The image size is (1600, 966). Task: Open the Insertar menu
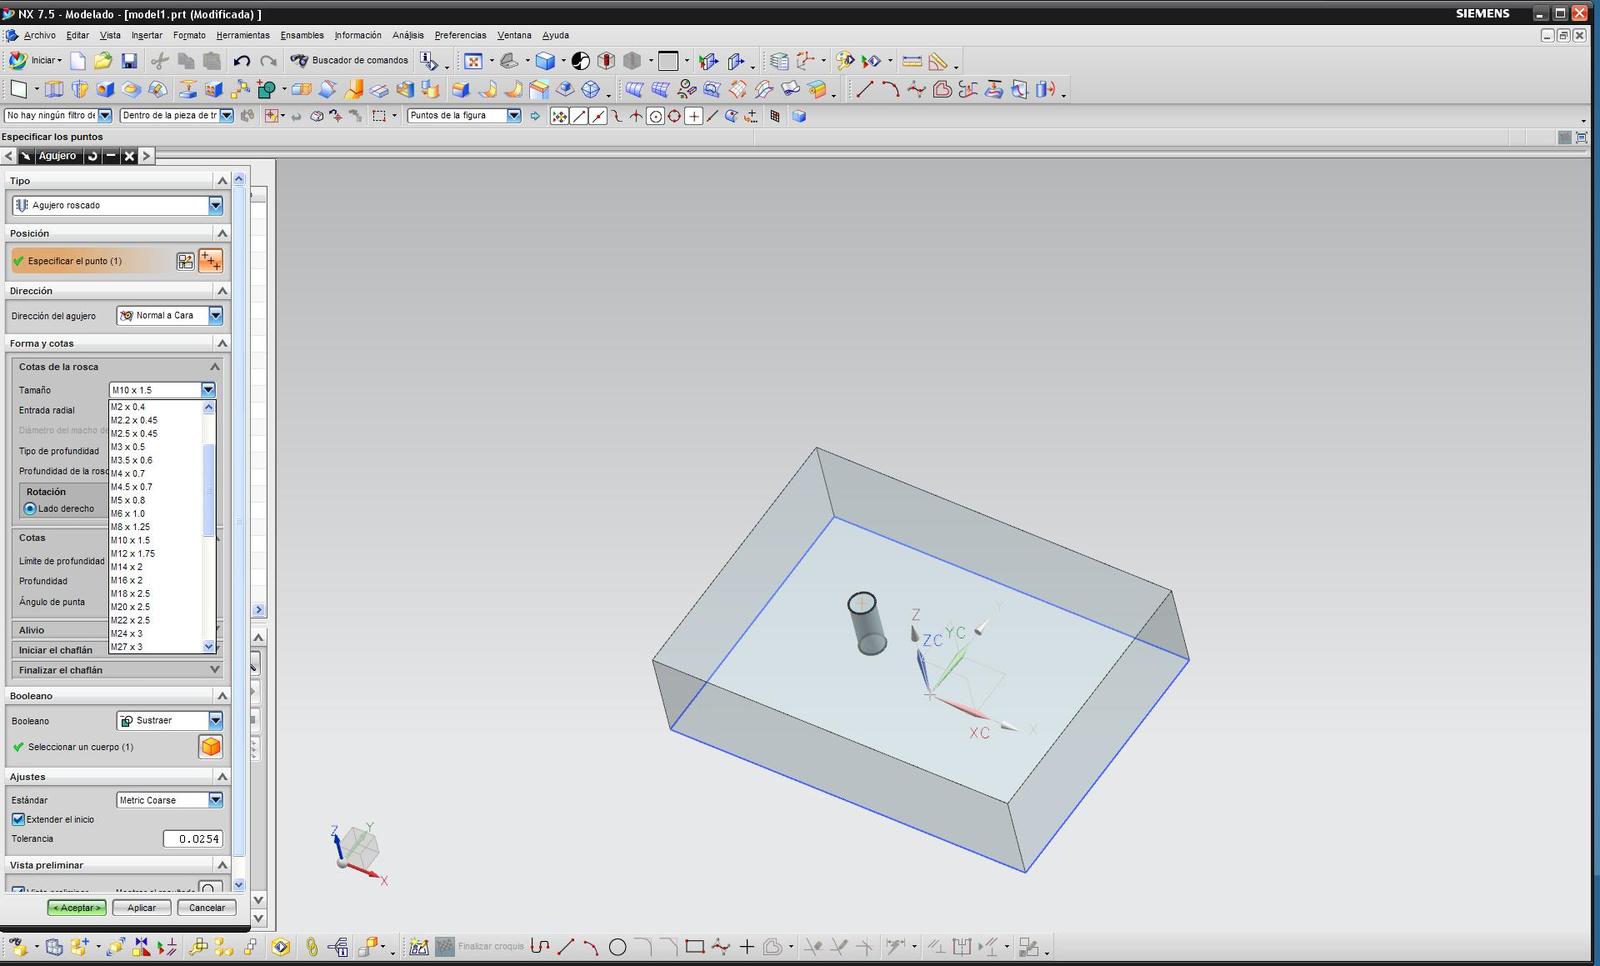click(x=147, y=35)
